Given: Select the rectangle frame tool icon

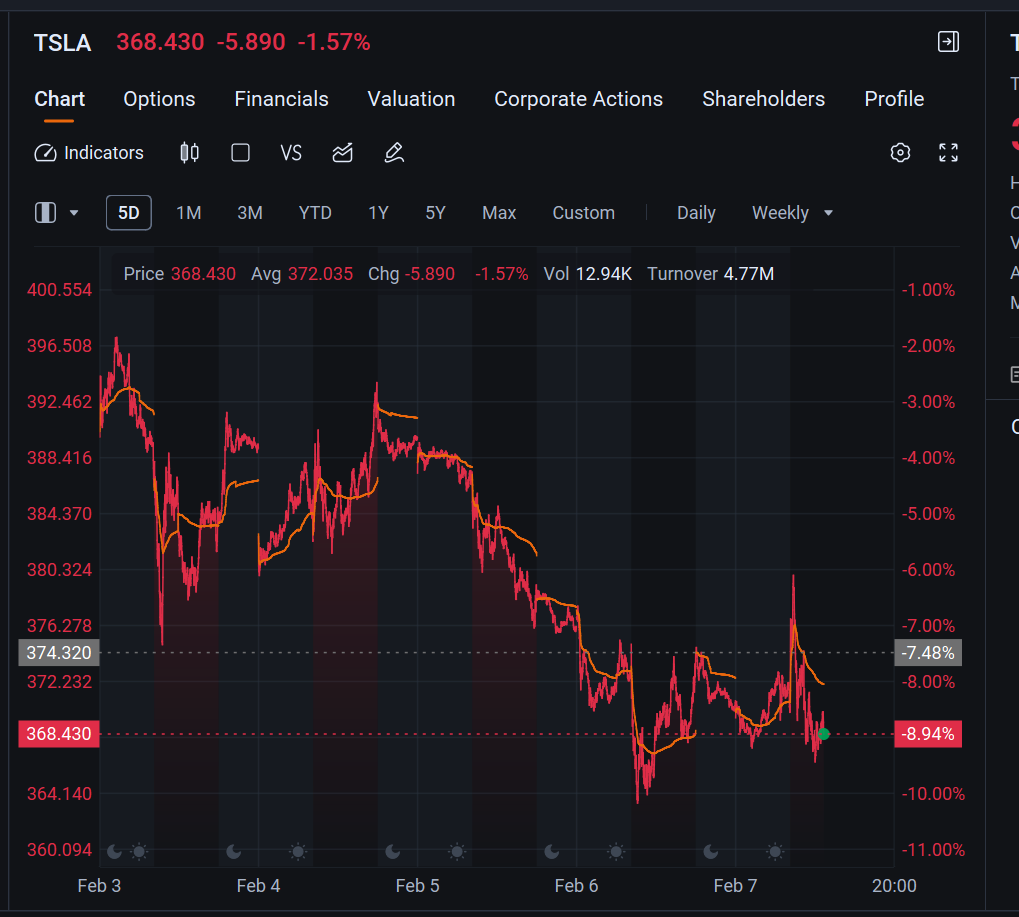Looking at the screenshot, I should coord(240,153).
